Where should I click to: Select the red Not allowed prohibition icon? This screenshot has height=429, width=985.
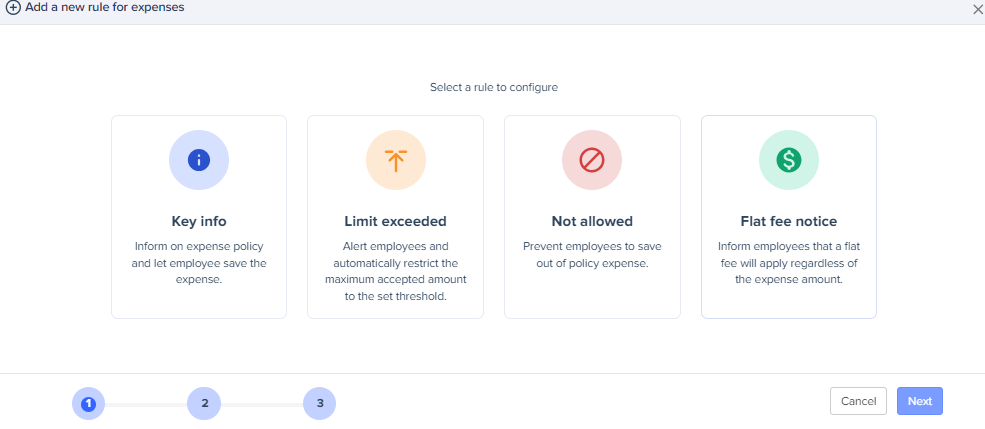coord(592,159)
